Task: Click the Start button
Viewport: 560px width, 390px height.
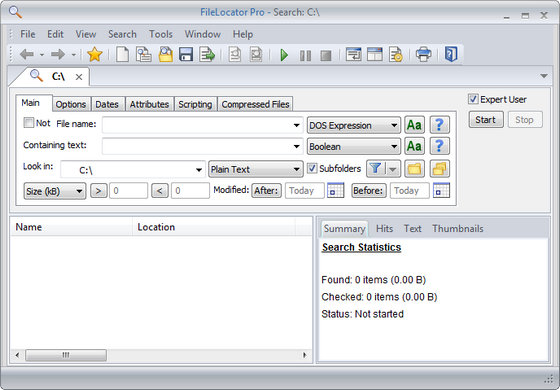Action: tap(486, 120)
